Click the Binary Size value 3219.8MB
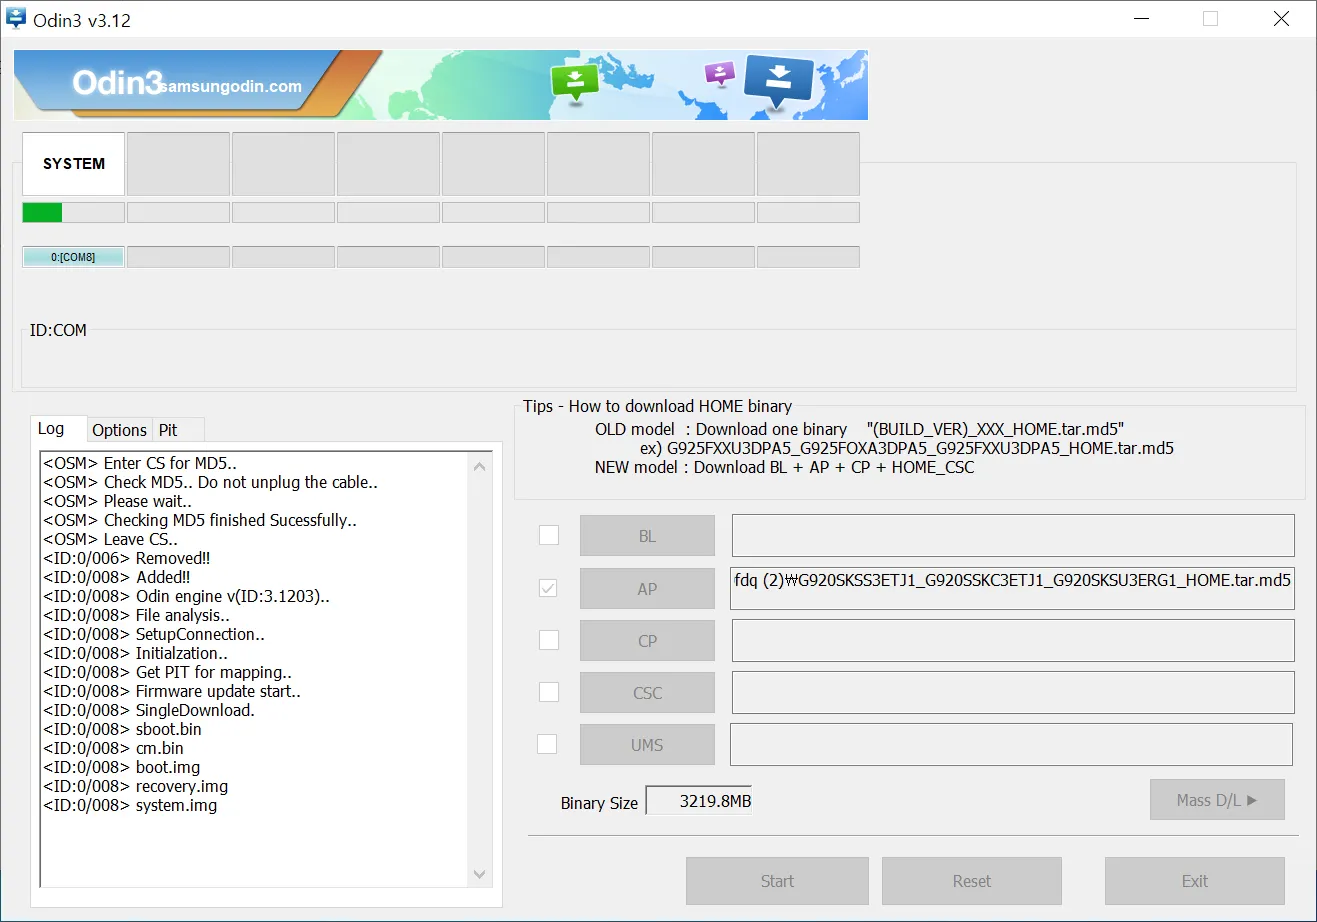The width and height of the screenshot is (1317, 922). [x=699, y=801]
